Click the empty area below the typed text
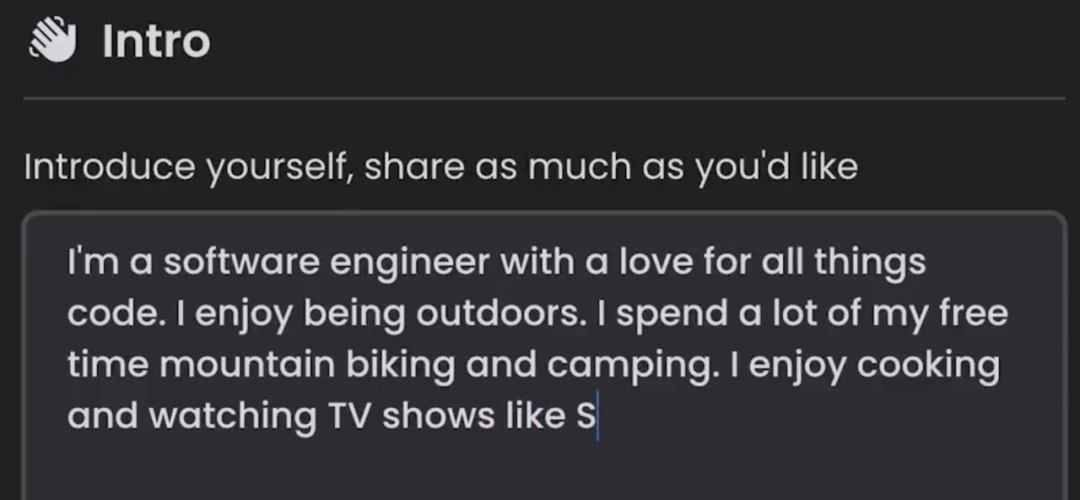Screen dimensions: 1080x500 [545, 470]
